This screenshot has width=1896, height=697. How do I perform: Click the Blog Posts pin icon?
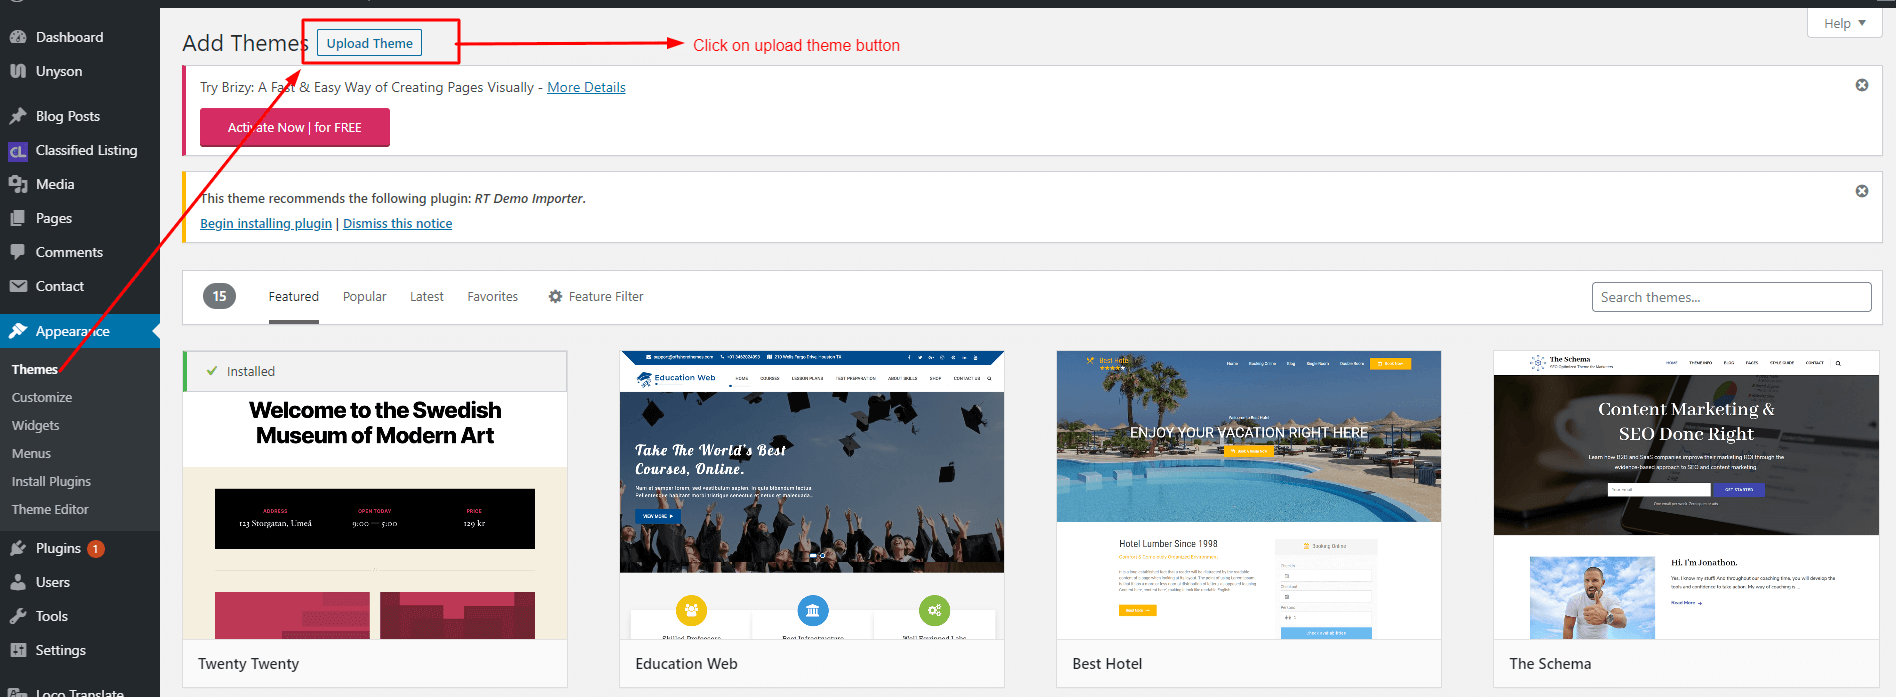point(18,116)
